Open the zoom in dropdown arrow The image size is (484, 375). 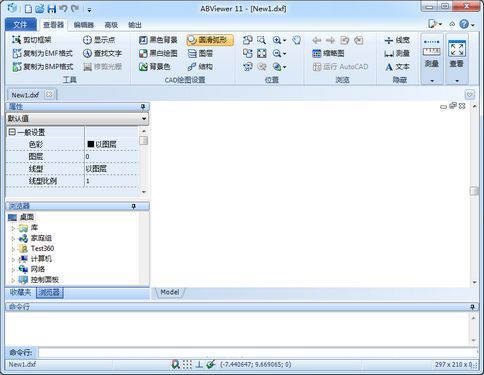coord(285,41)
